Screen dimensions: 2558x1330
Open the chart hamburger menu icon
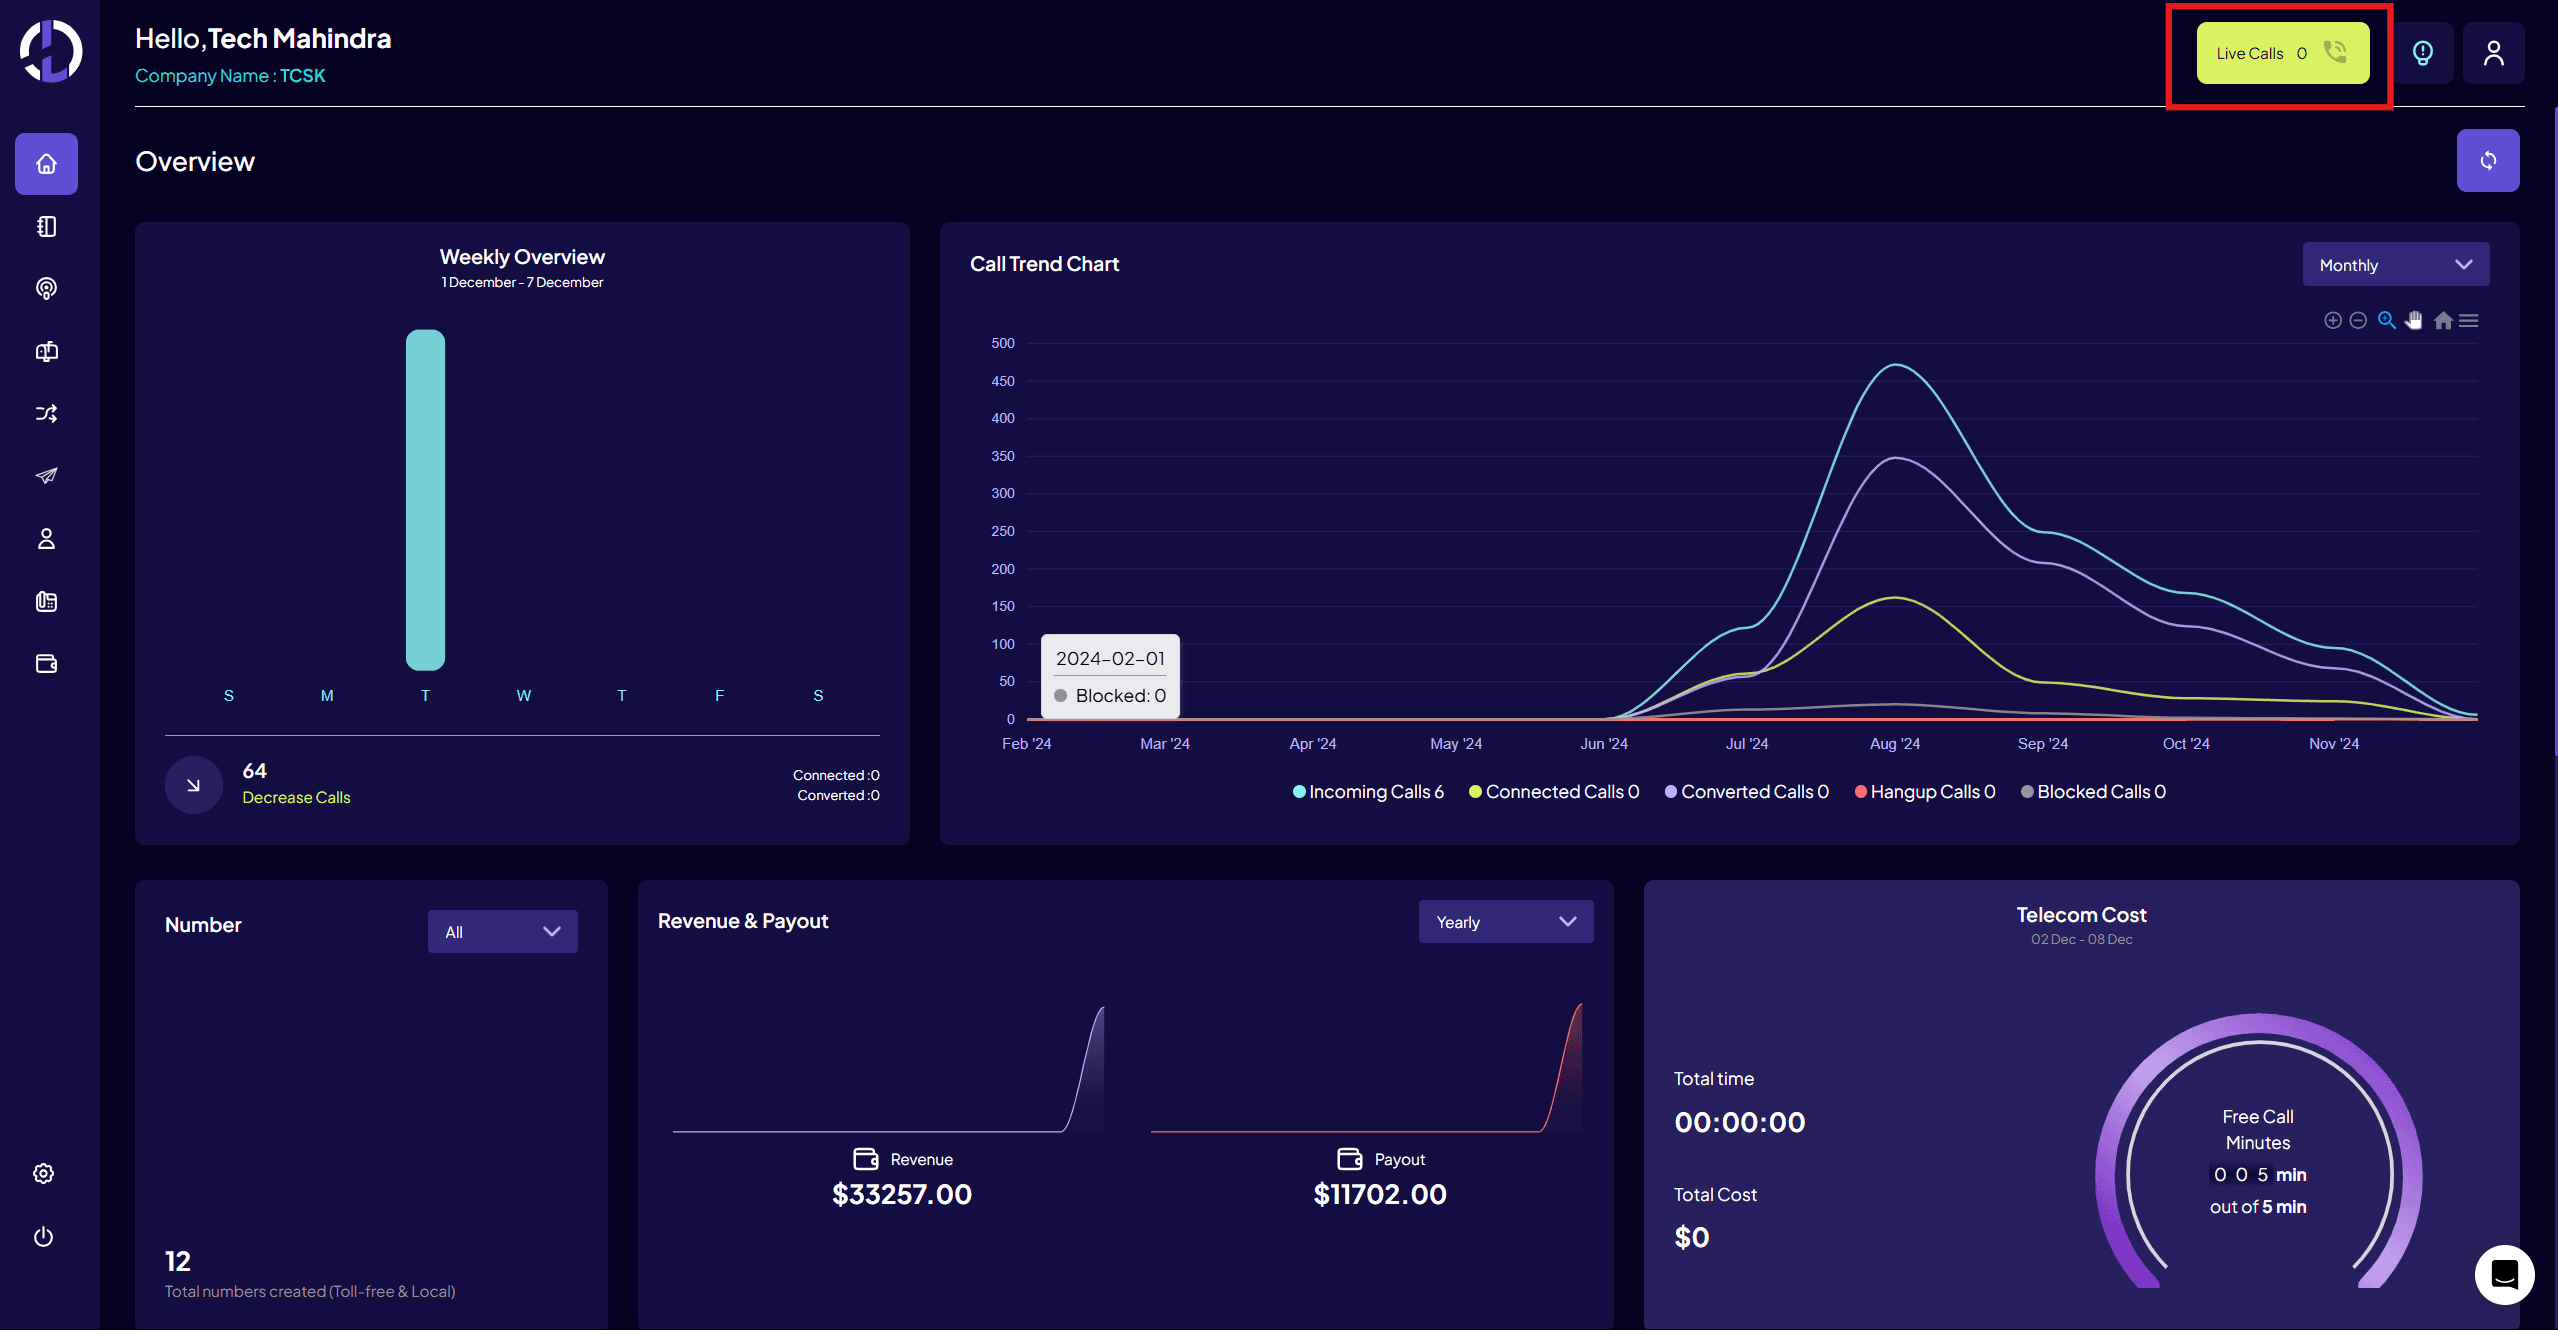point(2469,320)
